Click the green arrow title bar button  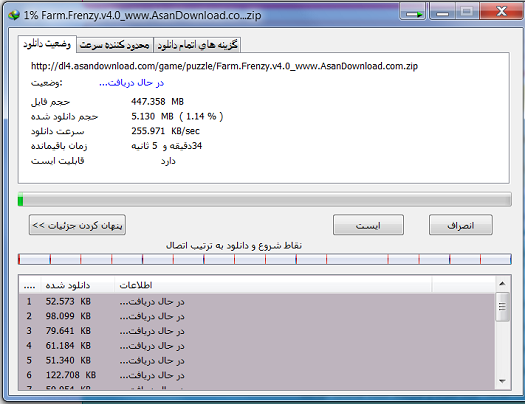(413, 12)
